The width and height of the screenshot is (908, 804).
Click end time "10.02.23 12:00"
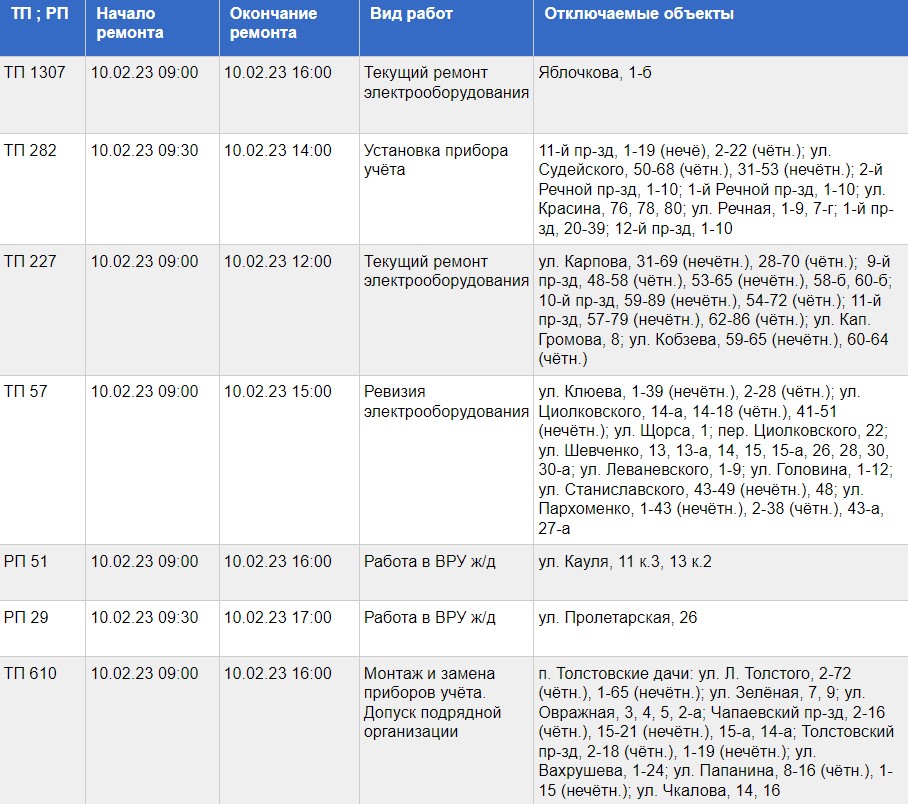(x=277, y=262)
